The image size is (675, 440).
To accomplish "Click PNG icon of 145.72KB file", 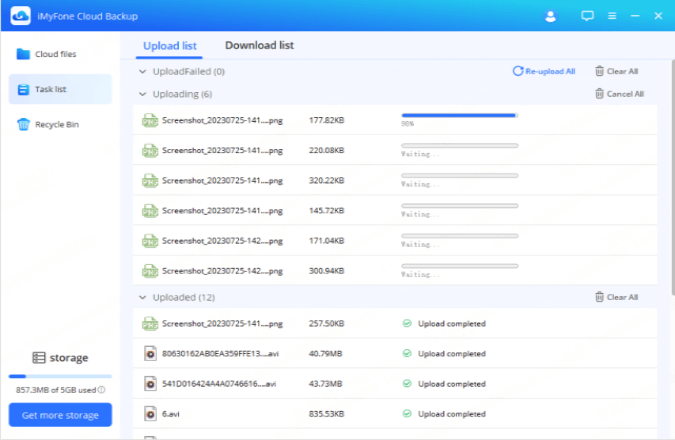I will [150, 211].
